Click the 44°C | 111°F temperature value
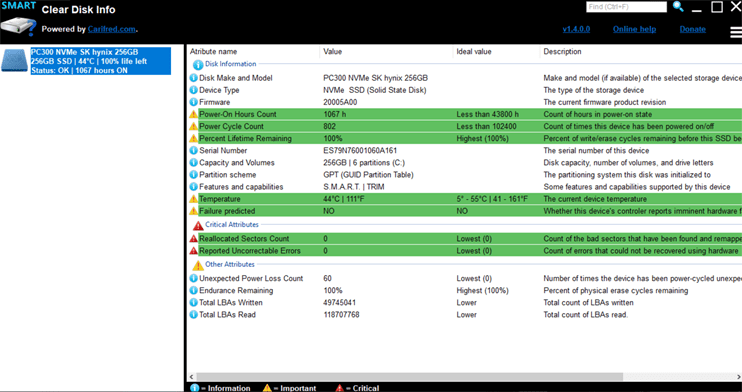 pyautogui.click(x=344, y=199)
